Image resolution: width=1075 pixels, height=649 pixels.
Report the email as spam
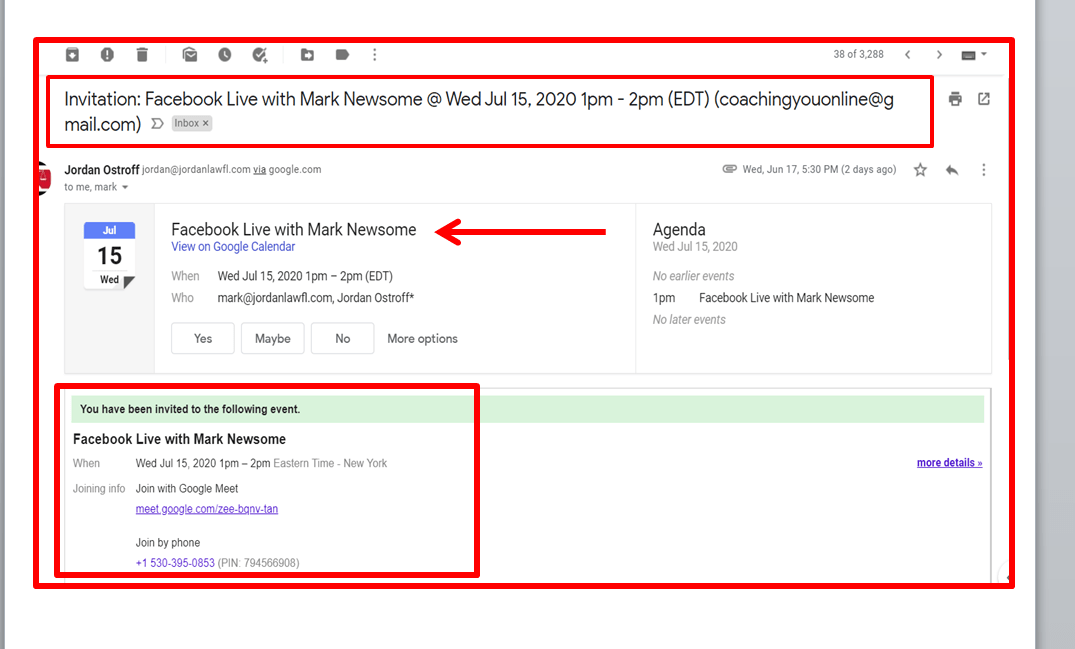pos(107,55)
